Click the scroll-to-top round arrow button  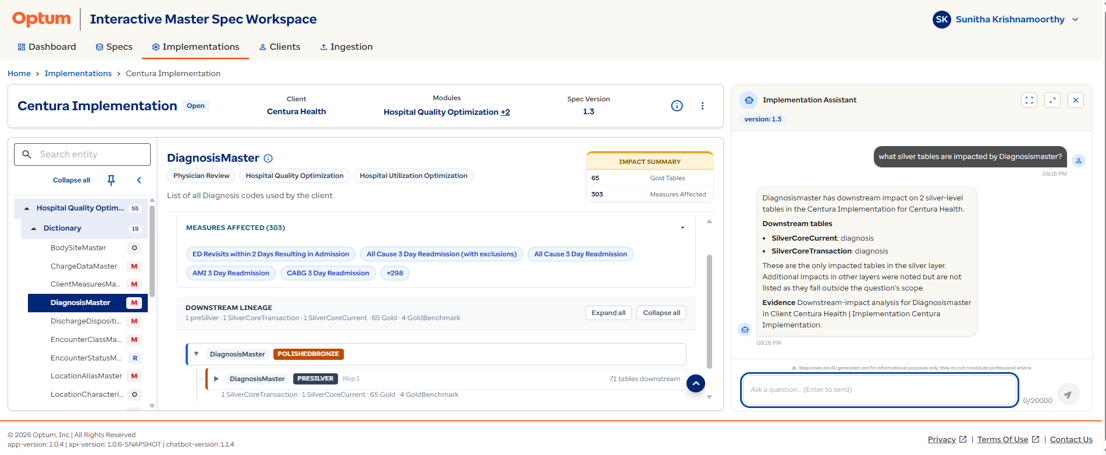[x=695, y=383]
